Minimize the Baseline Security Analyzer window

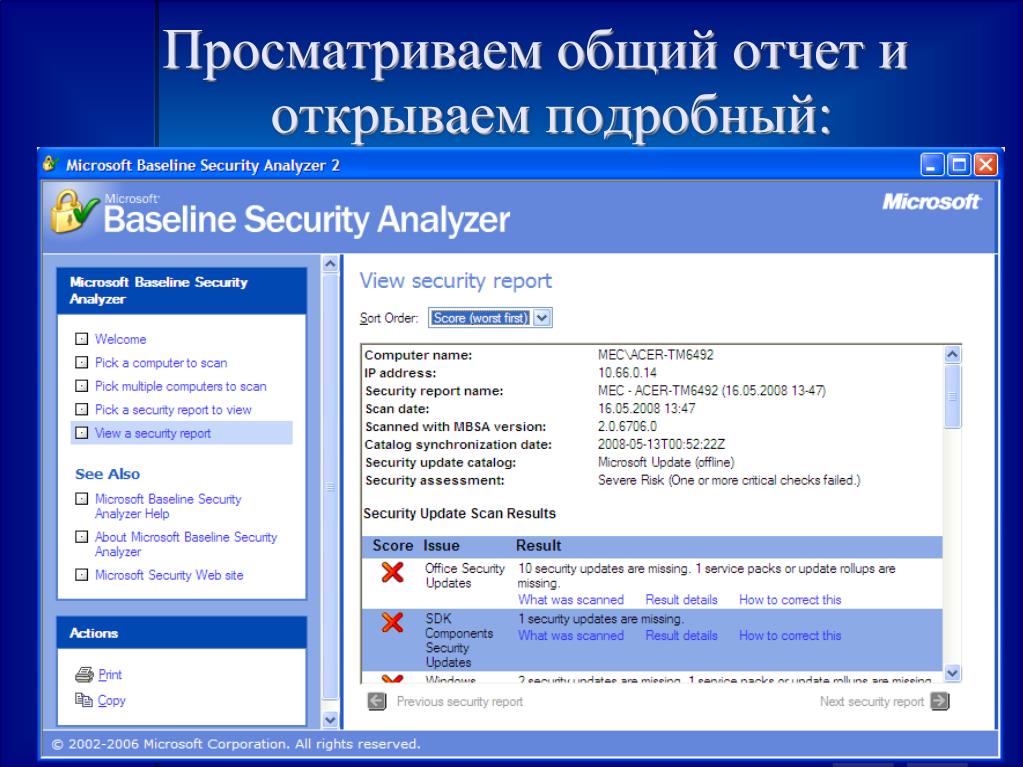[x=932, y=164]
